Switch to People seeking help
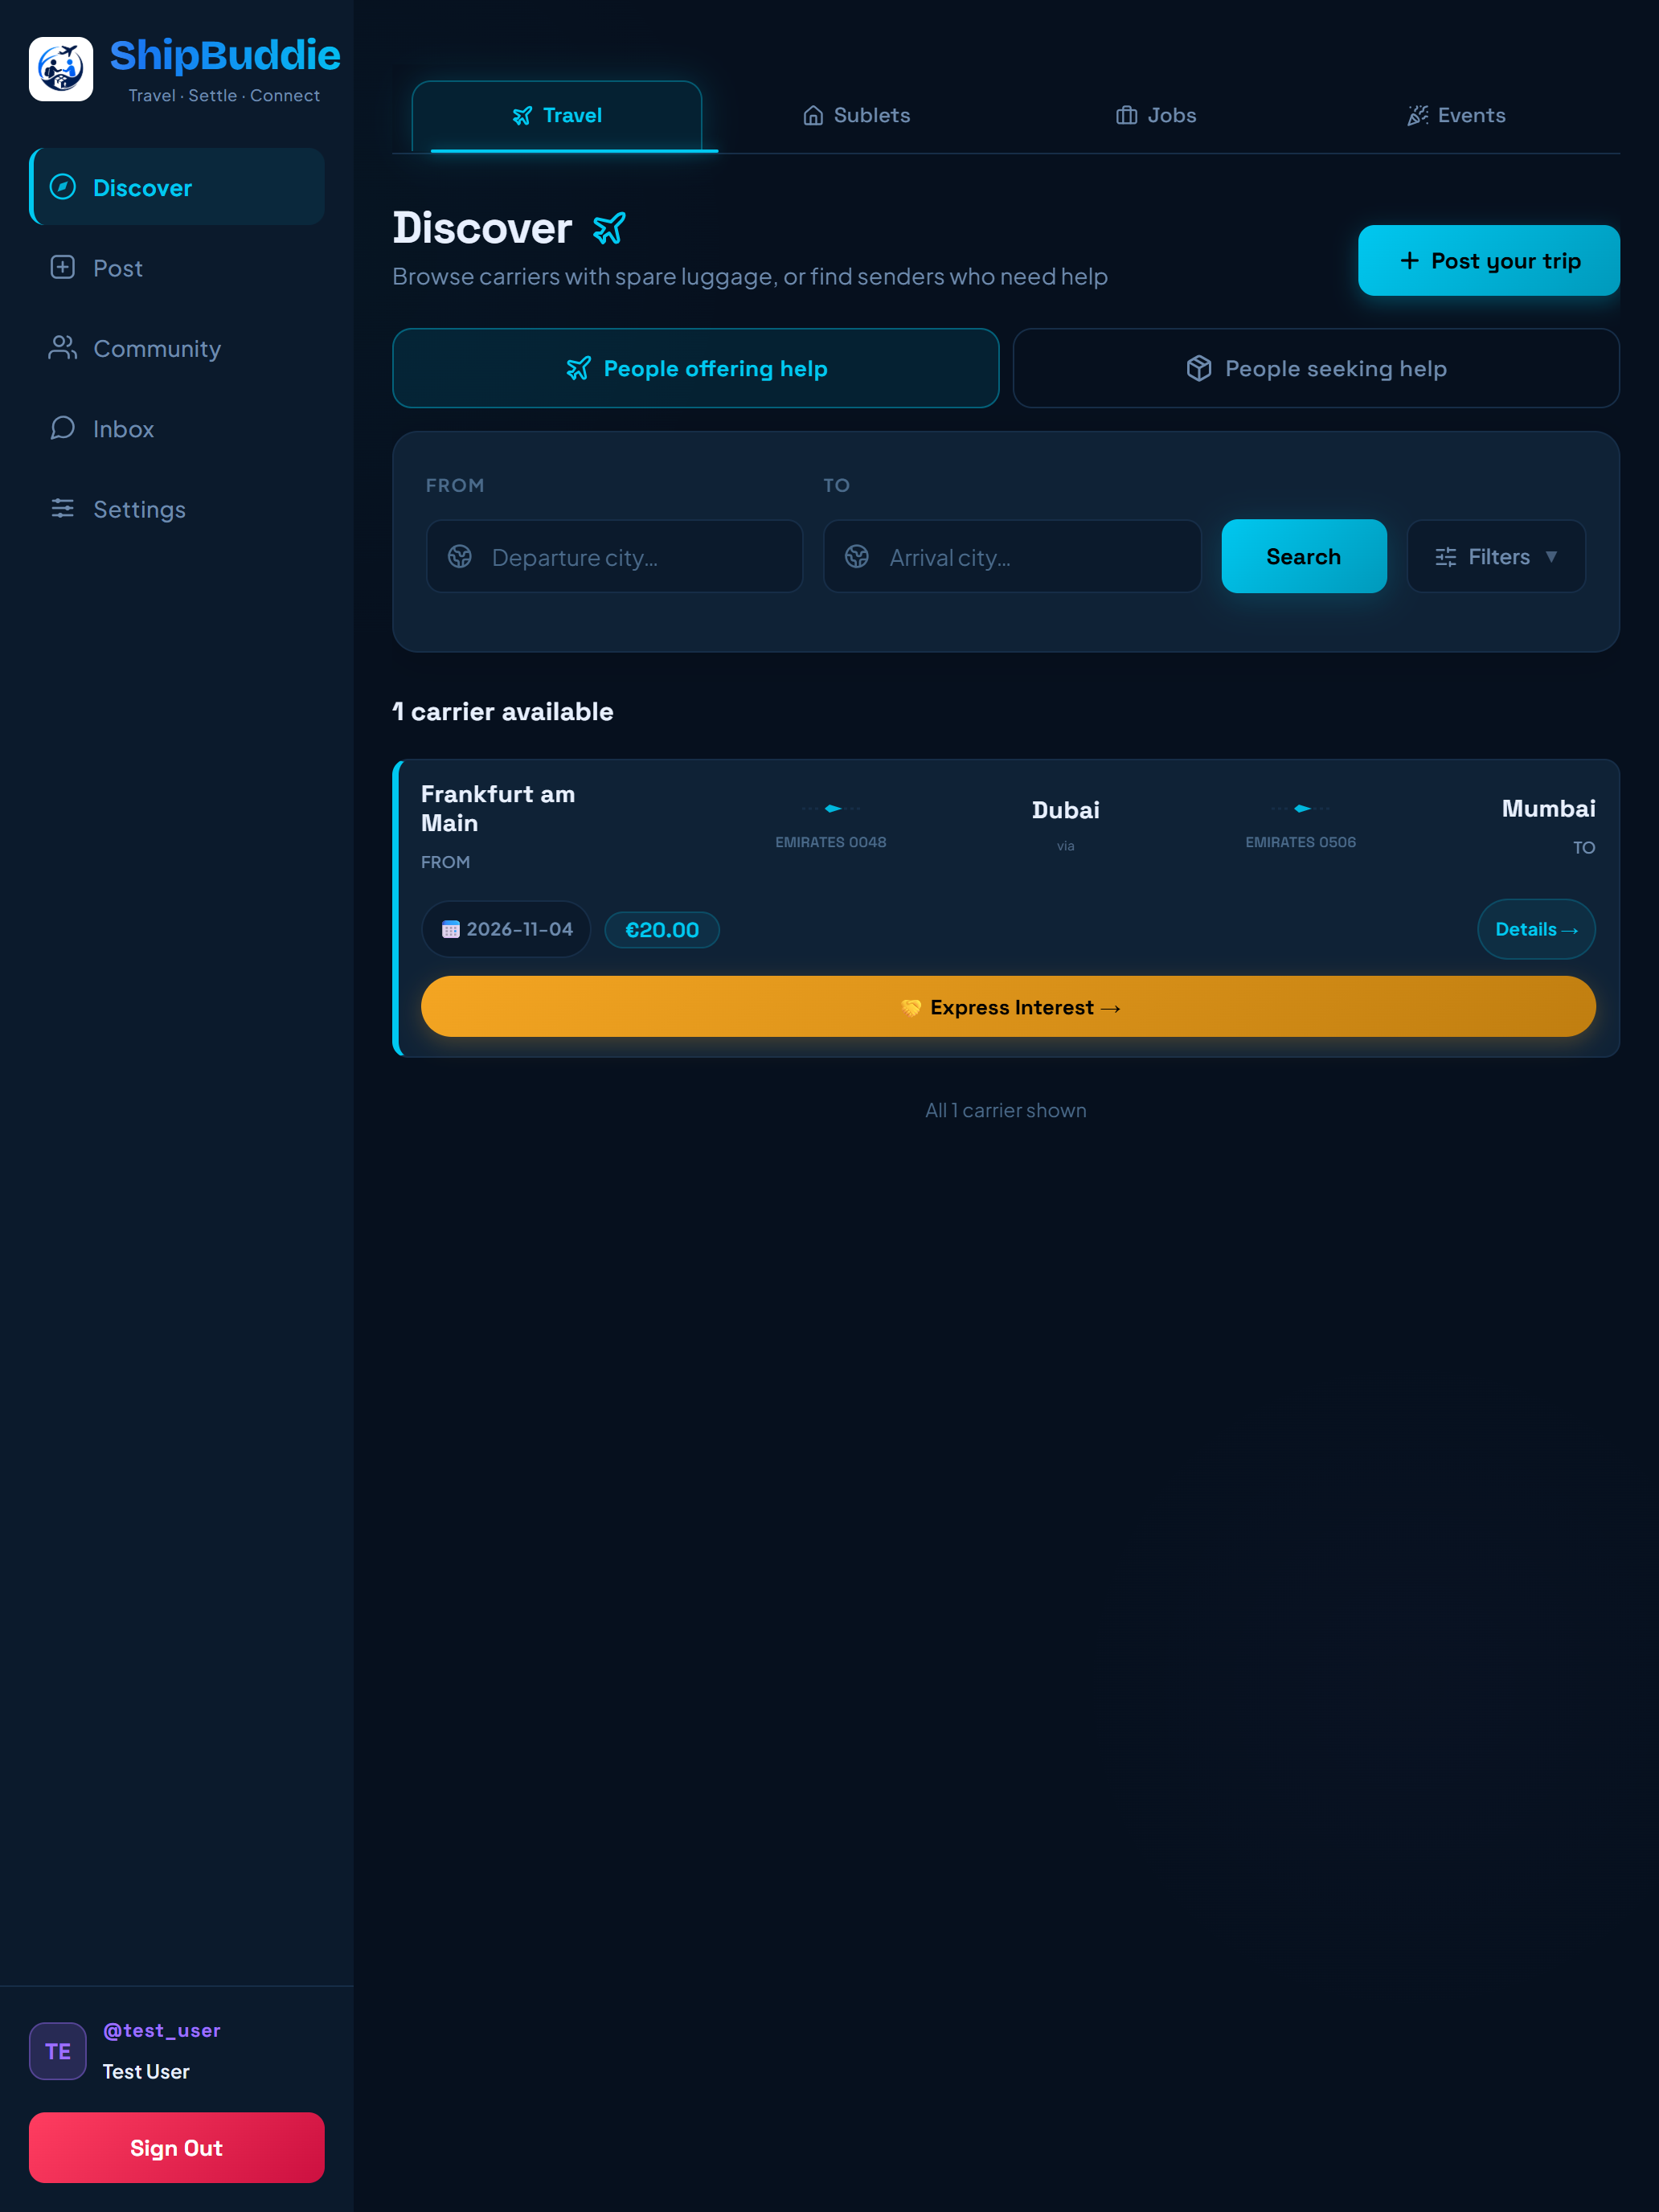 [x=1316, y=368]
